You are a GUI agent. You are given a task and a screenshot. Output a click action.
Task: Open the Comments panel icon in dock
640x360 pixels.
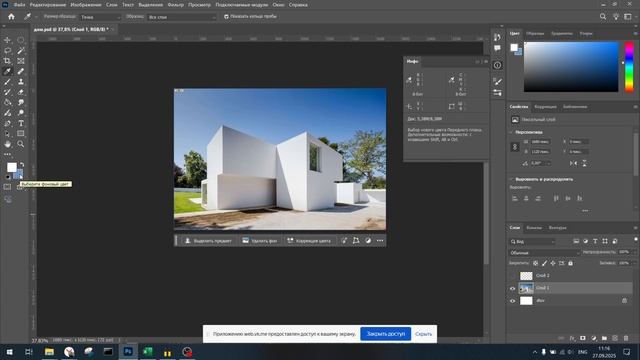[x=497, y=48]
